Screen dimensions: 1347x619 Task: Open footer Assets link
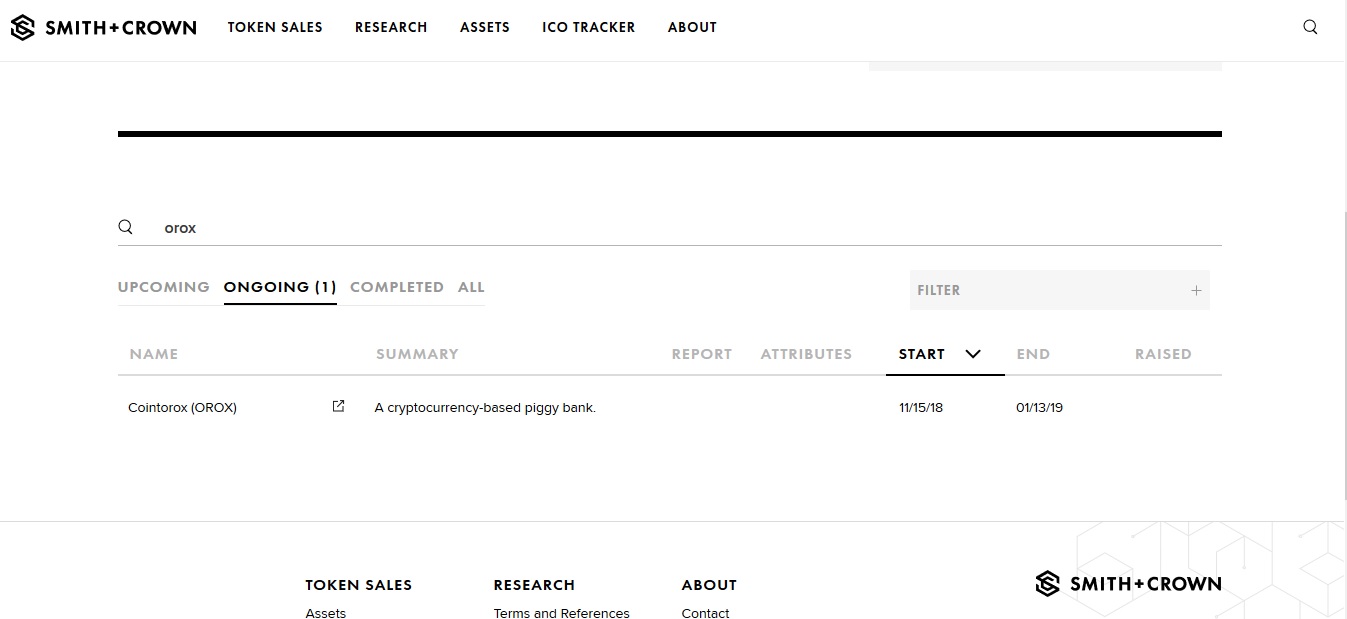tap(326, 612)
